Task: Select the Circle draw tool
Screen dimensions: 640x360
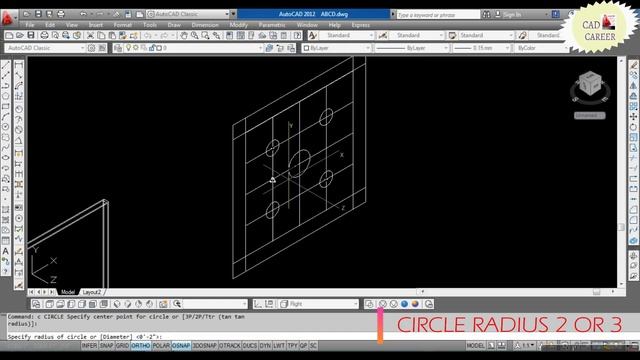Action: pyautogui.click(x=6, y=127)
